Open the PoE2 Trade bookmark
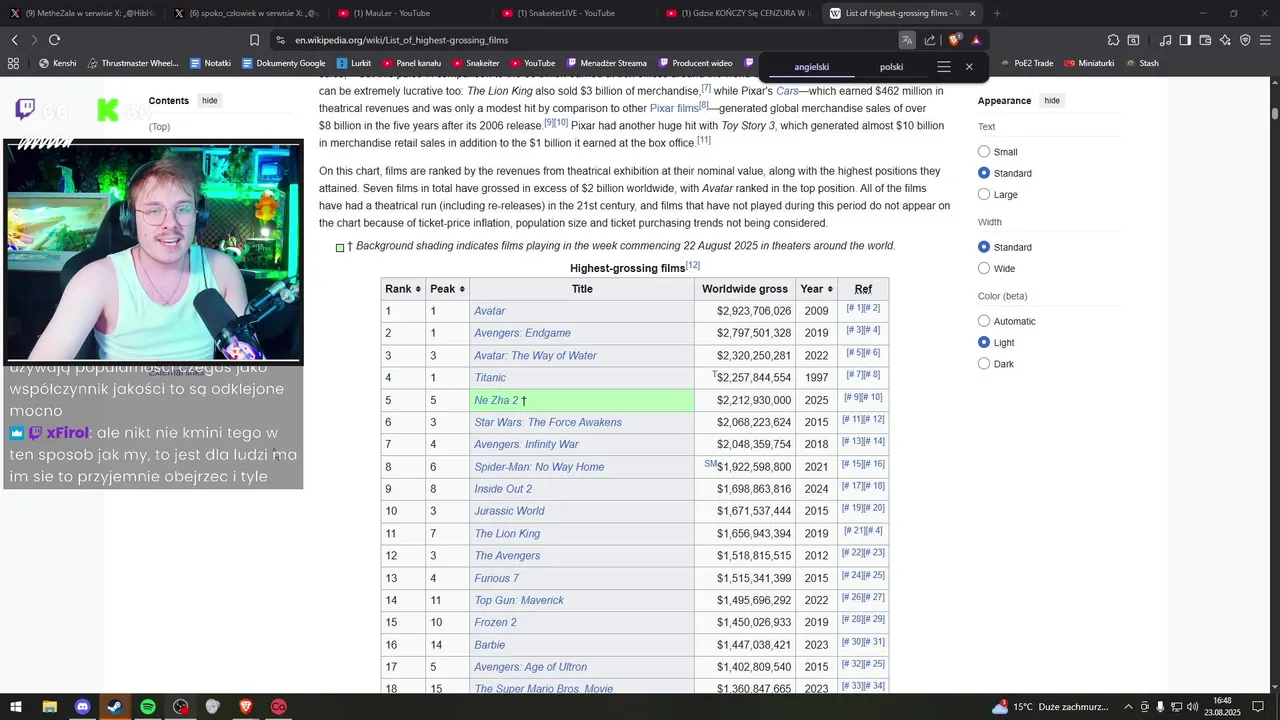This screenshot has width=1280, height=720. pyautogui.click(x=1025, y=63)
